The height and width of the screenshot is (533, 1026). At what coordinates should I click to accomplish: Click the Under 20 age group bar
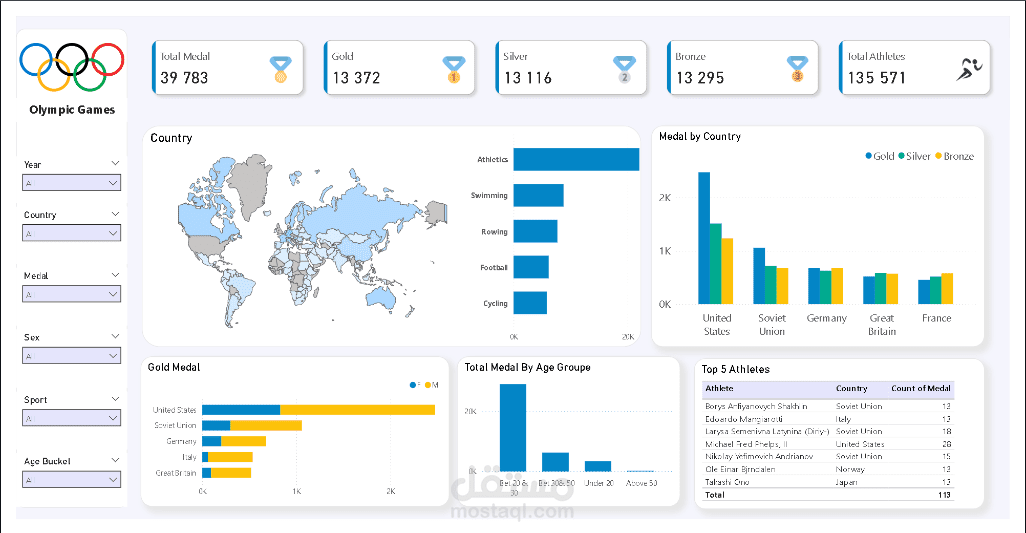click(598, 466)
